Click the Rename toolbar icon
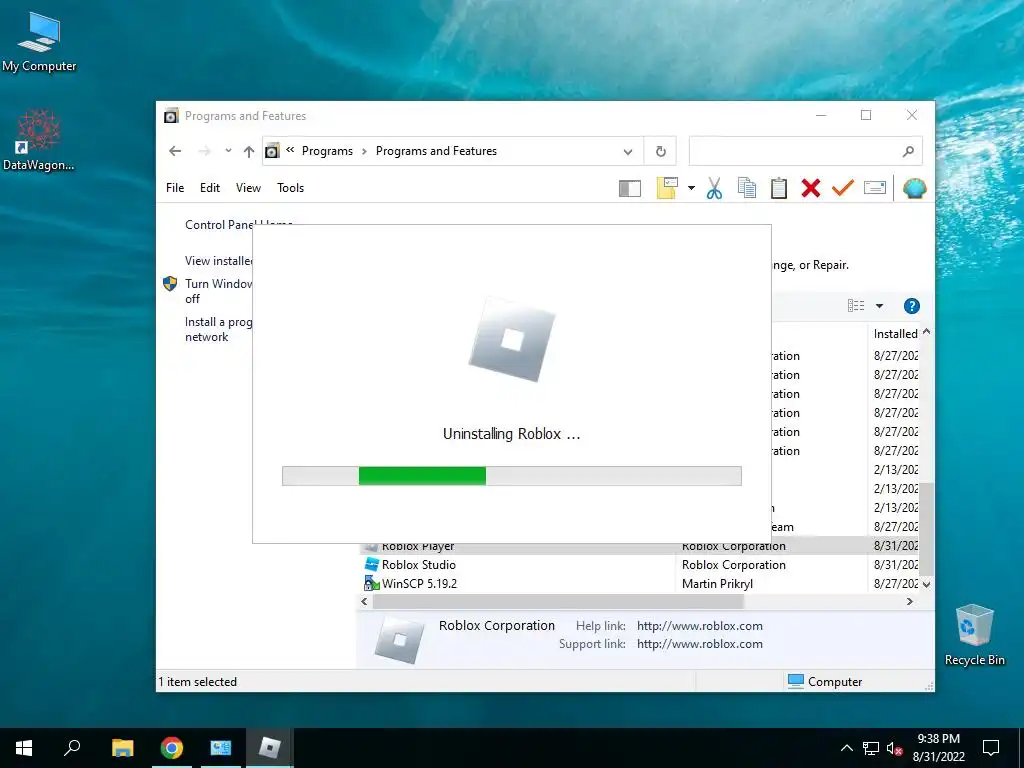Viewport: 1024px width, 768px height. coord(874,188)
